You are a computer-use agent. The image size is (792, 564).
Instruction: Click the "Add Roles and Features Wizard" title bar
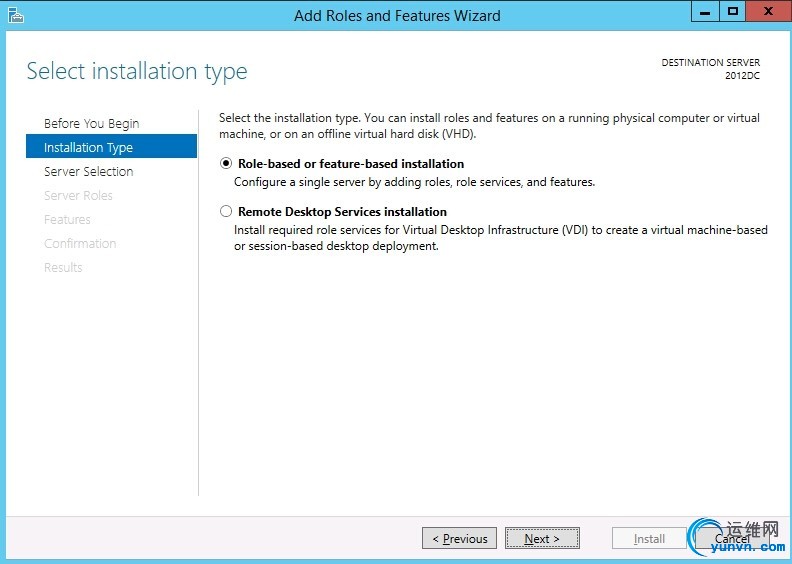tap(397, 15)
